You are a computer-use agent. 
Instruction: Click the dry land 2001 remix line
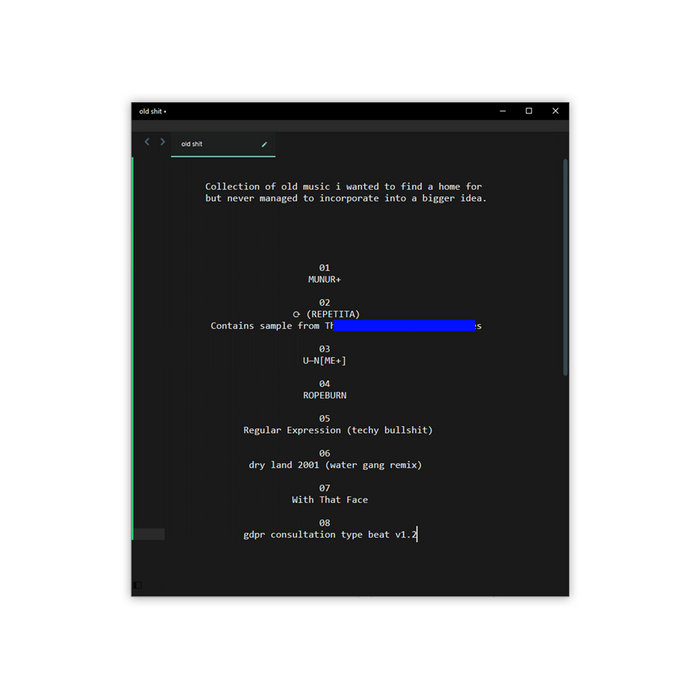click(335, 465)
